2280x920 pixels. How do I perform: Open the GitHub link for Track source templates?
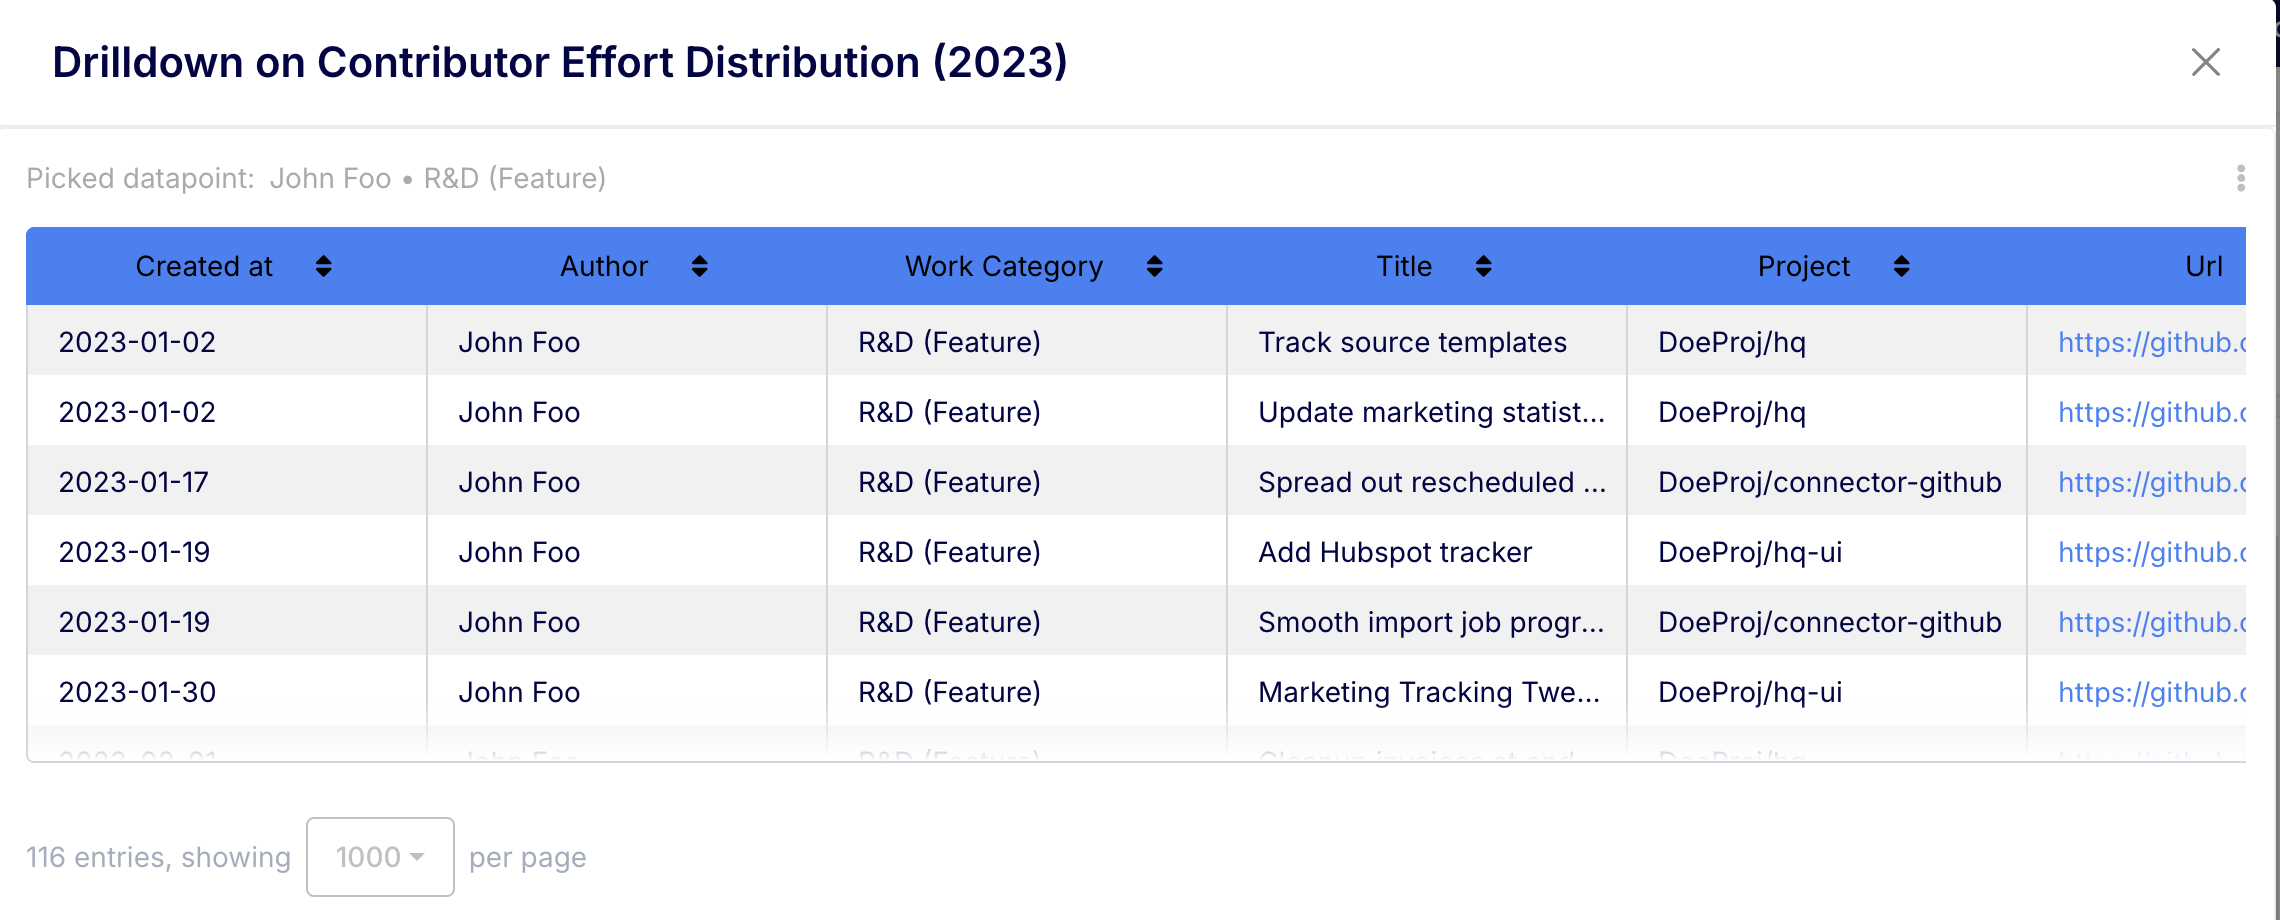click(x=2148, y=341)
